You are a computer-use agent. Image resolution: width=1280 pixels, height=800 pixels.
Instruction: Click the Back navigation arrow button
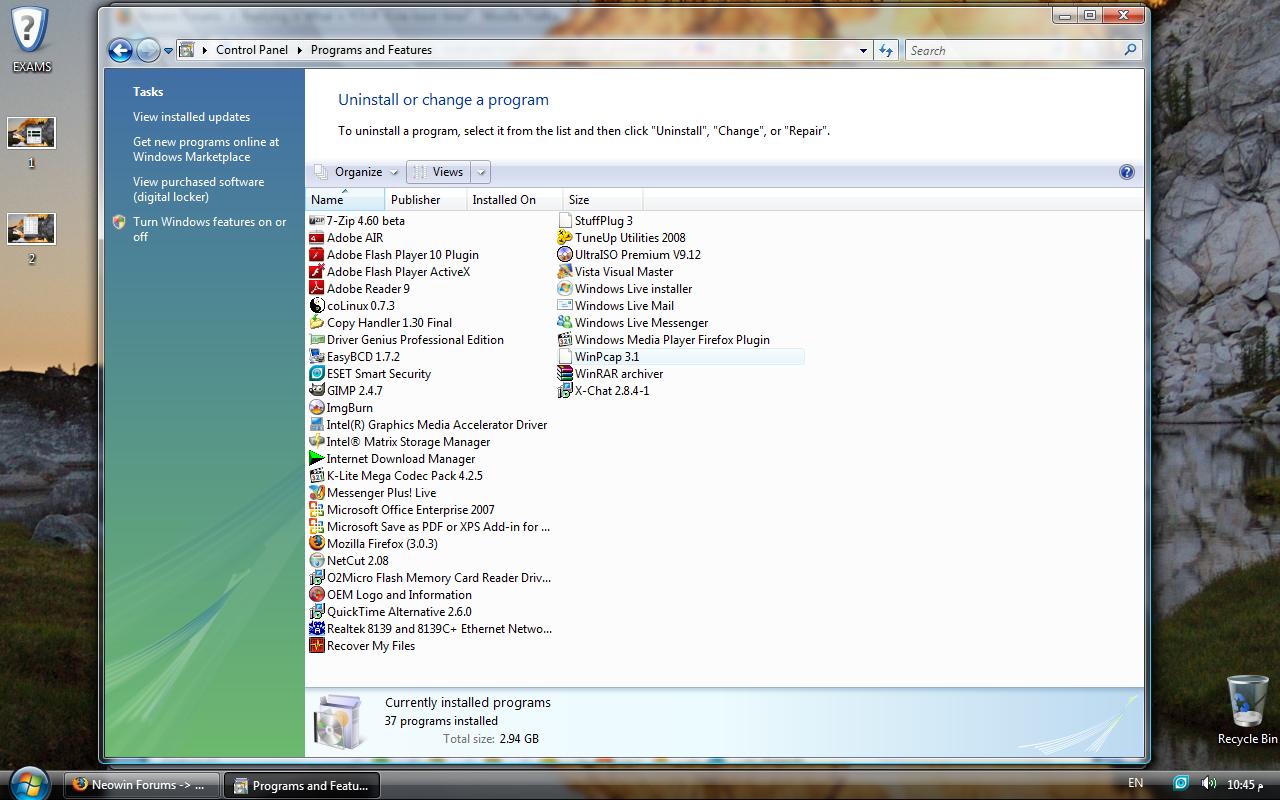click(x=120, y=50)
